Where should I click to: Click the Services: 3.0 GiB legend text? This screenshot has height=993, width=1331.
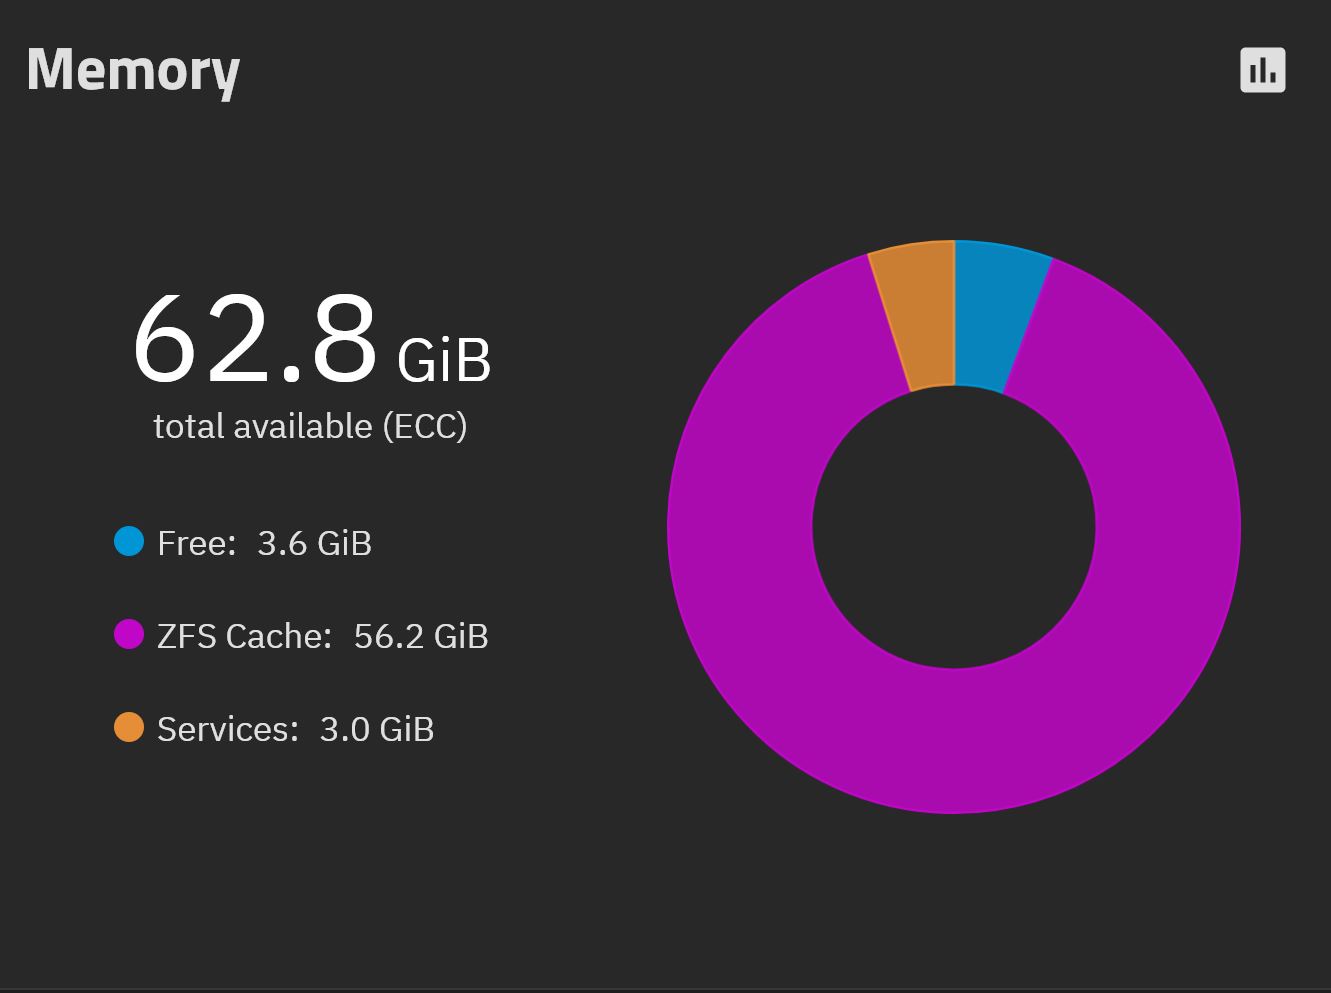(x=295, y=729)
